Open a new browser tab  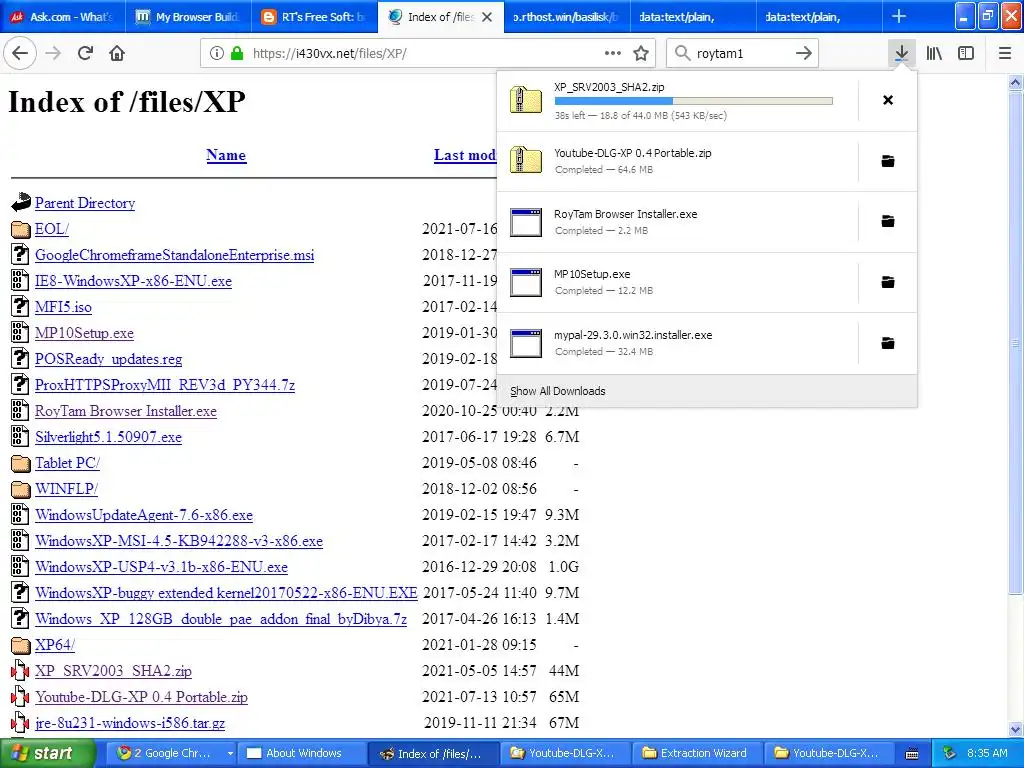[899, 16]
